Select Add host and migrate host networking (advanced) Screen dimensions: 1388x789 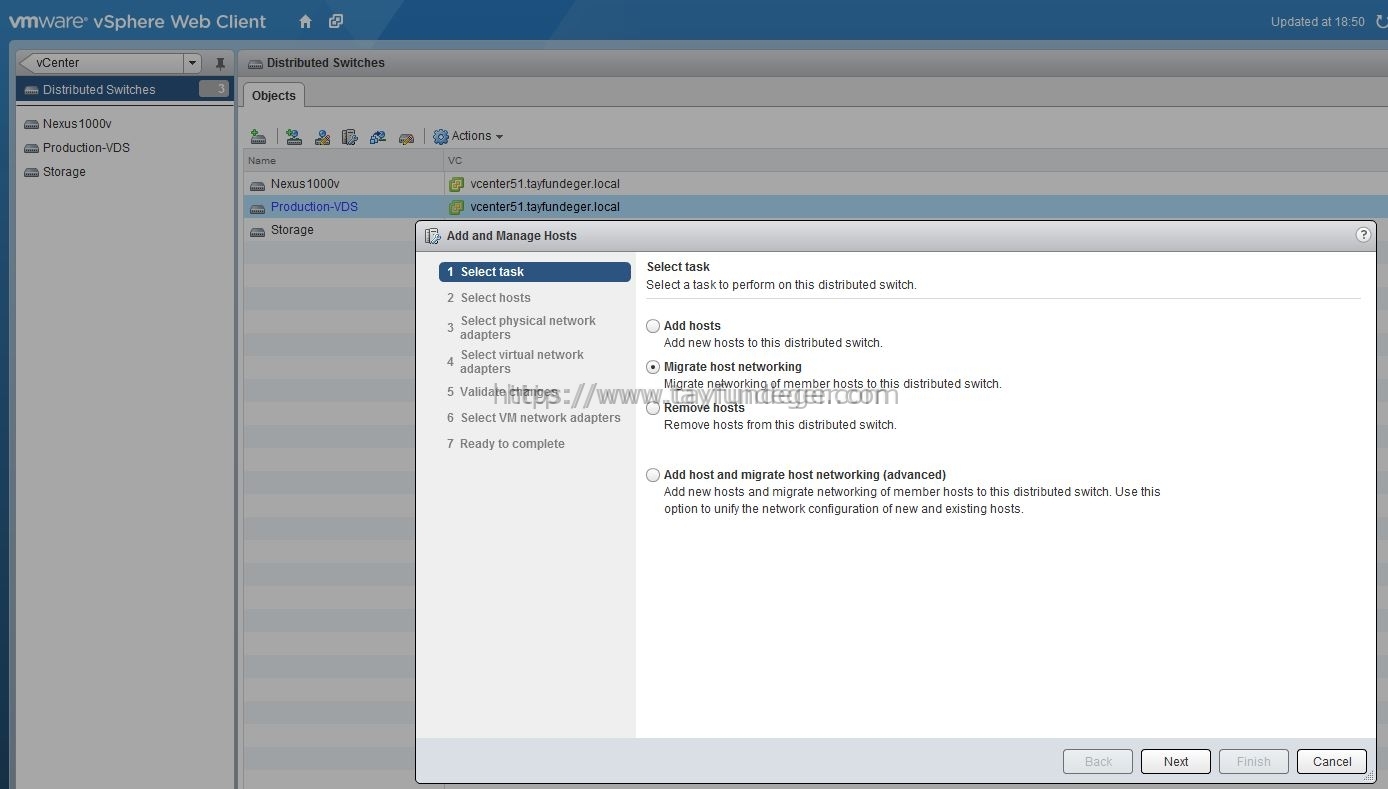[653, 475]
